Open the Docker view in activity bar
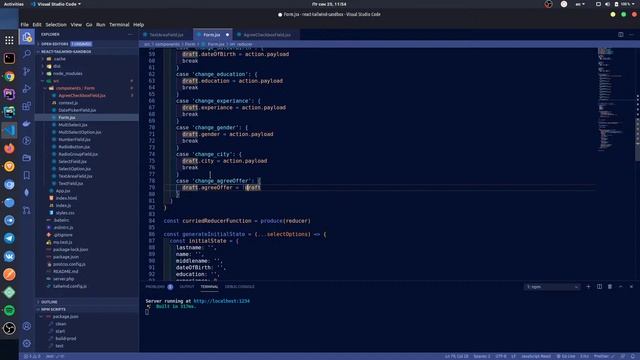 [x=27, y=123]
